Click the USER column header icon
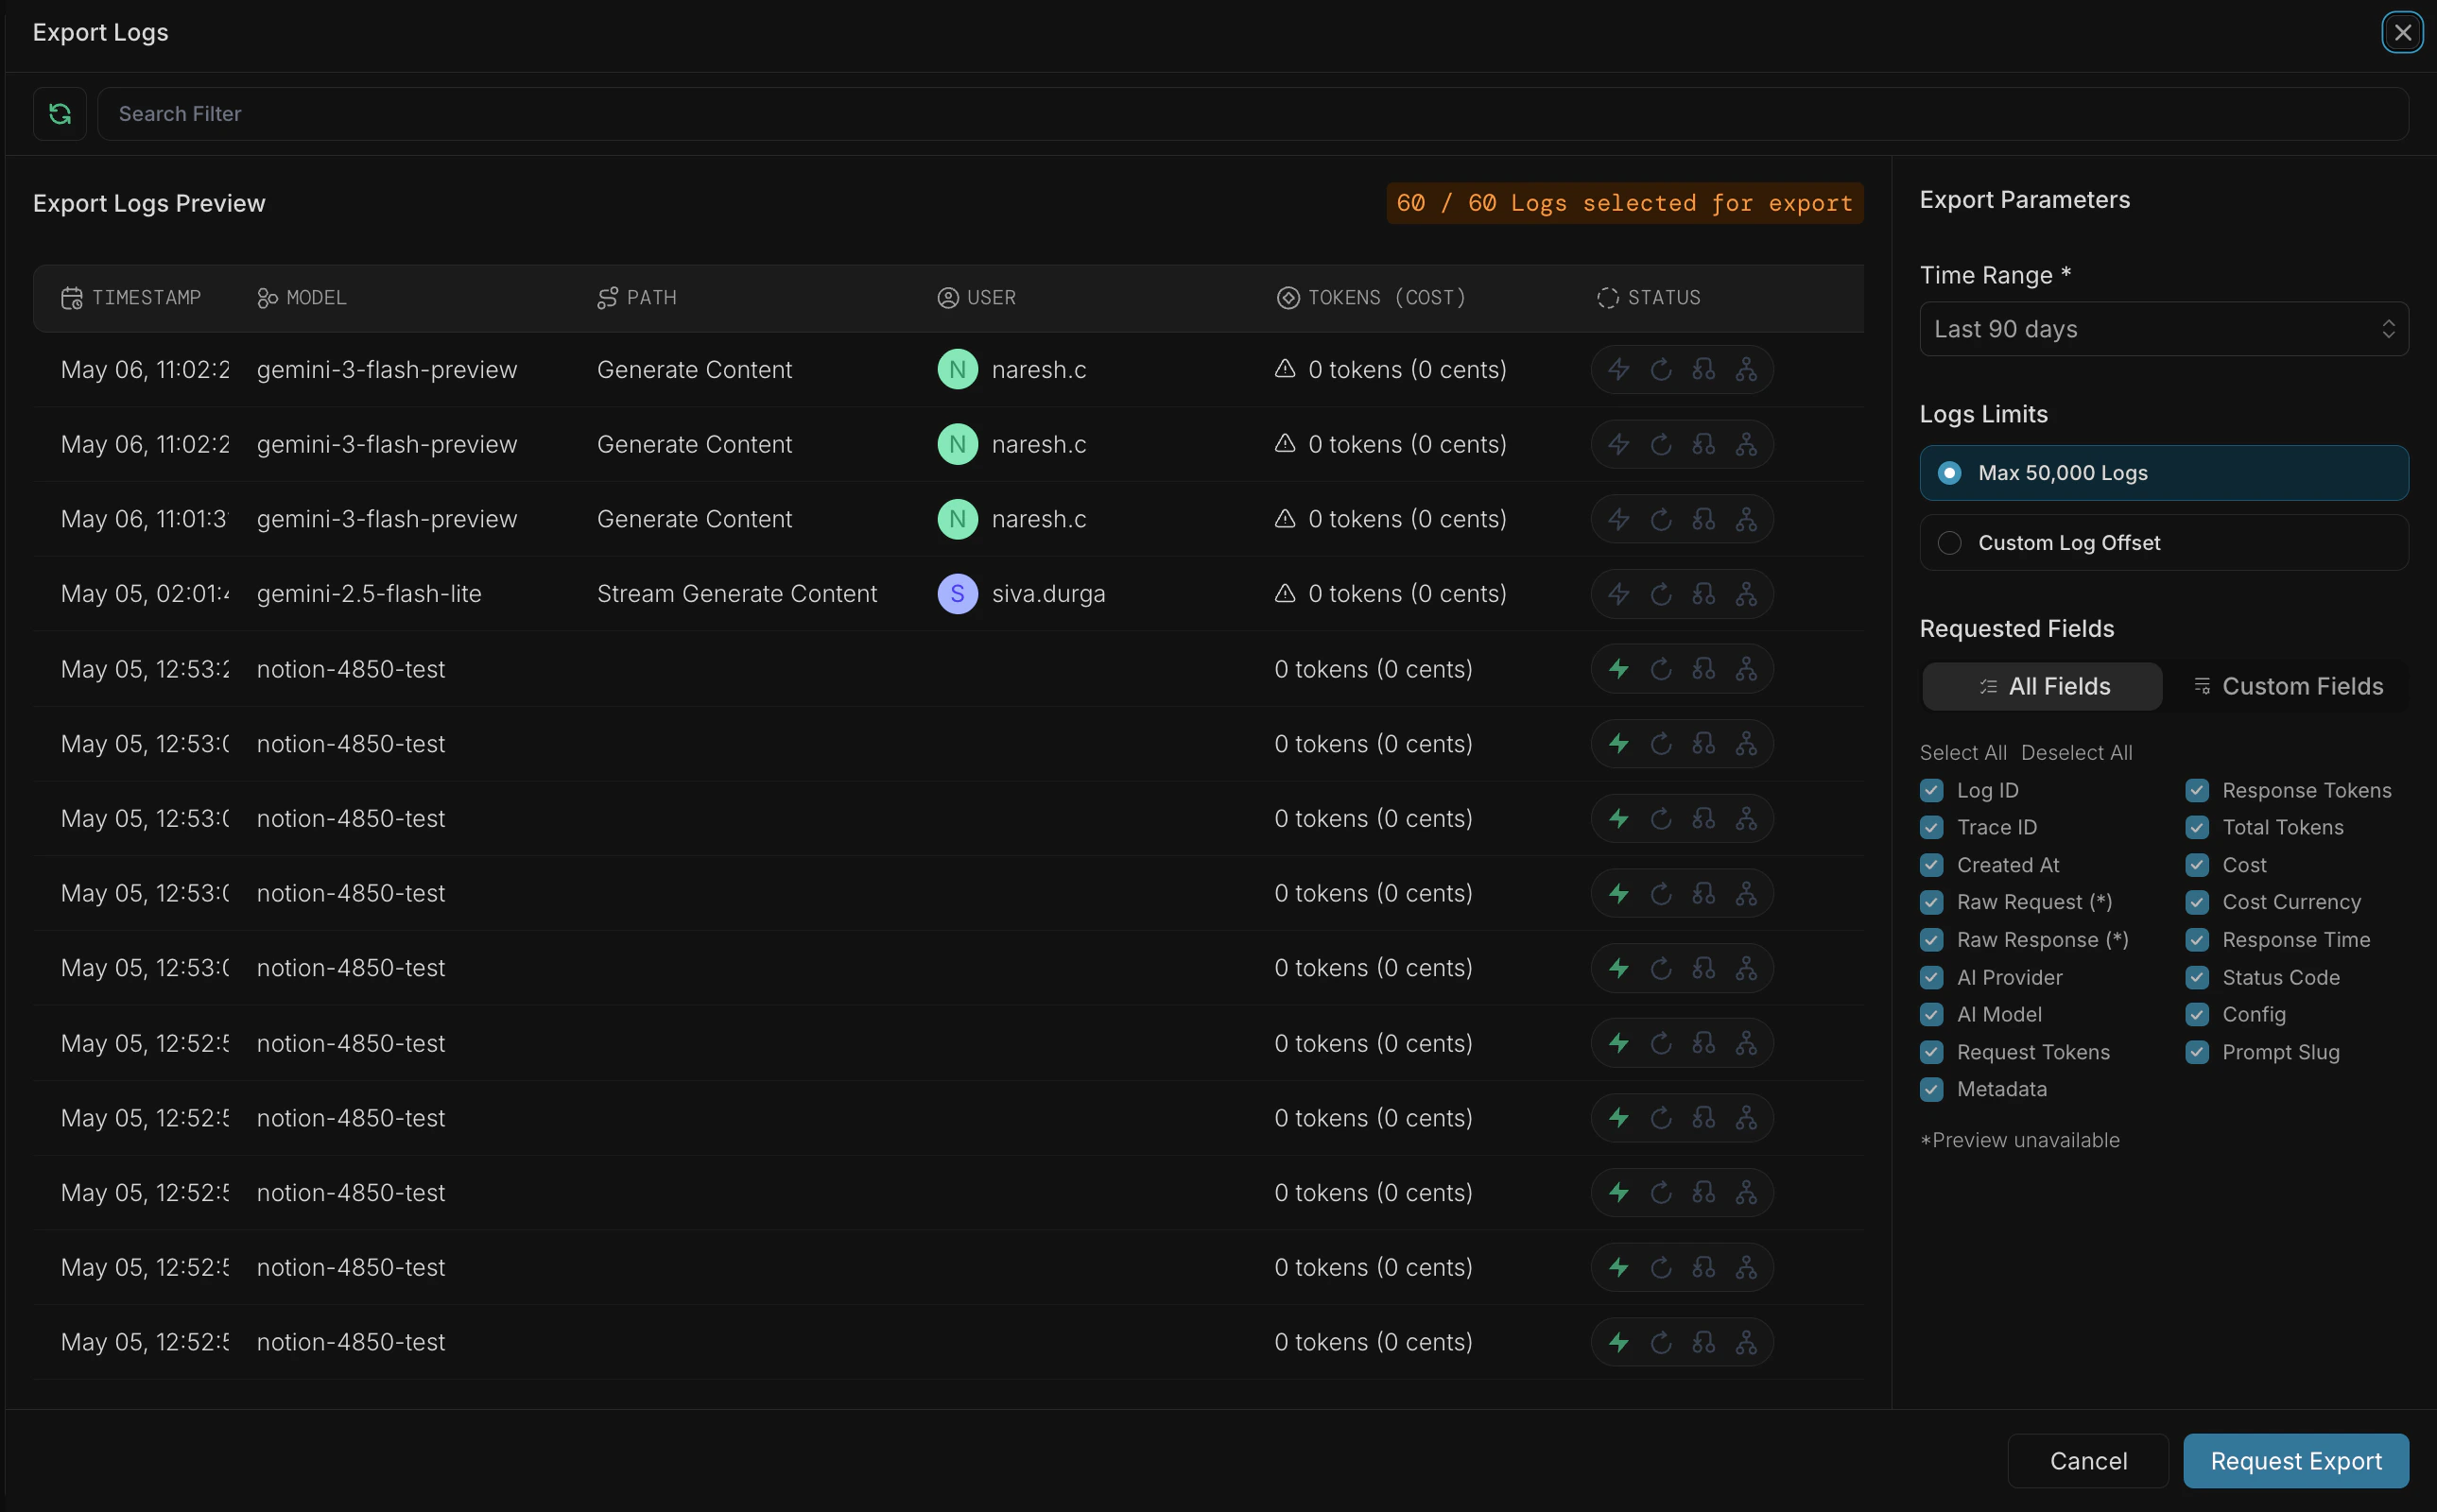The image size is (2437, 1512). click(948, 298)
